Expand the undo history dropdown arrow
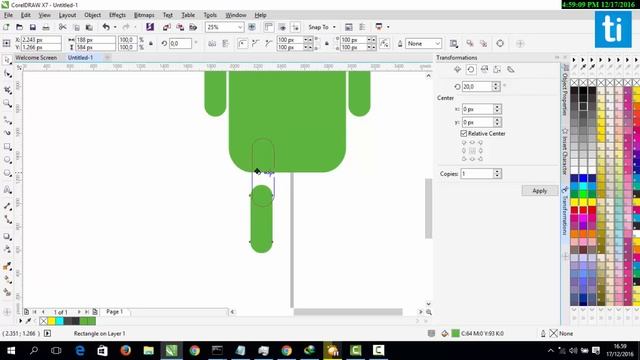Image resolution: width=640 pixels, height=360 pixels. click(115, 27)
